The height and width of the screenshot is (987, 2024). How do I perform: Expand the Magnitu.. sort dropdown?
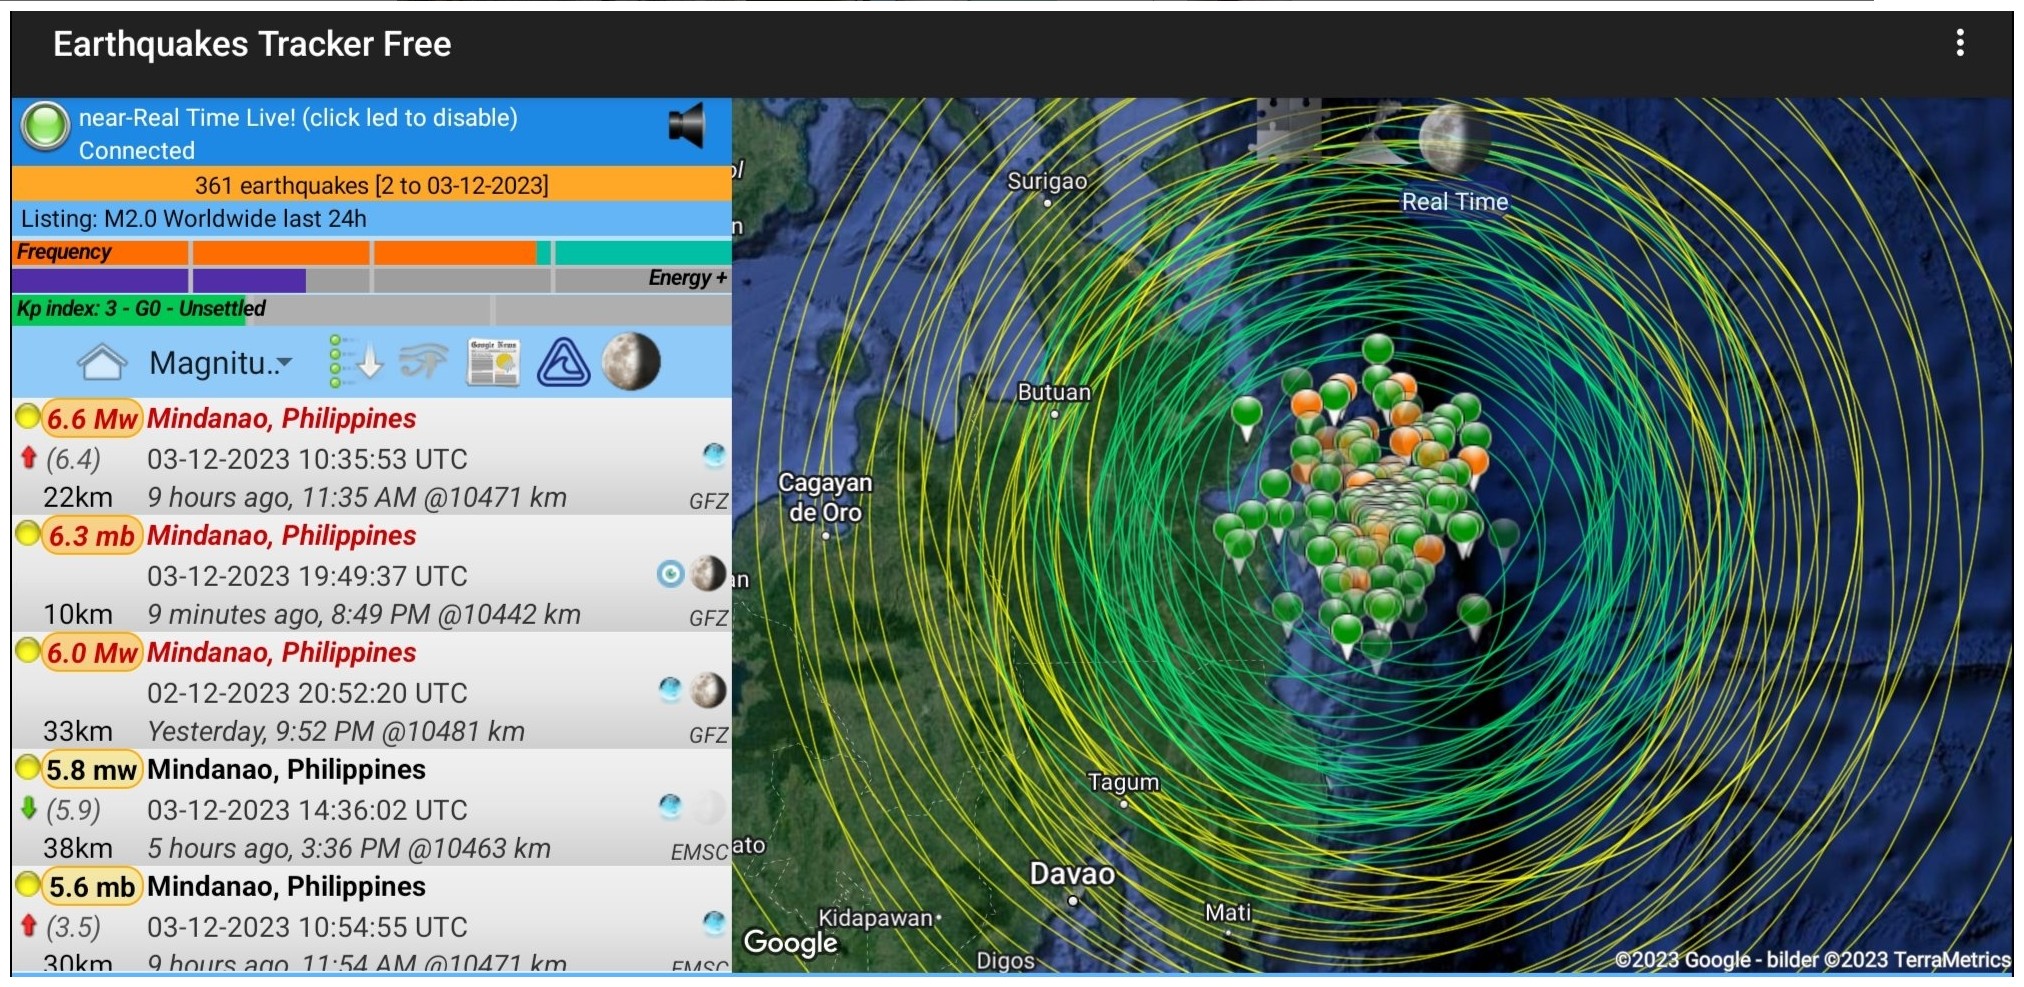tap(220, 363)
